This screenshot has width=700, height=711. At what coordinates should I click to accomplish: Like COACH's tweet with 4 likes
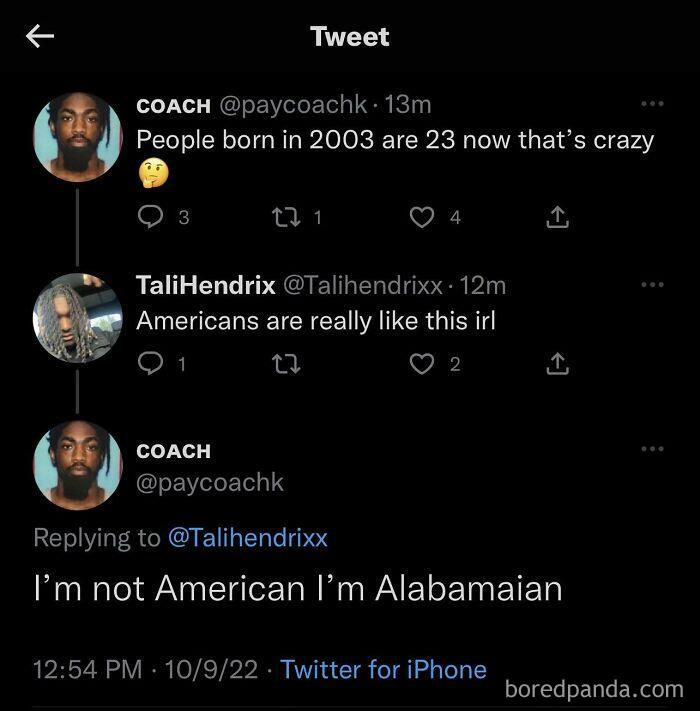(422, 217)
